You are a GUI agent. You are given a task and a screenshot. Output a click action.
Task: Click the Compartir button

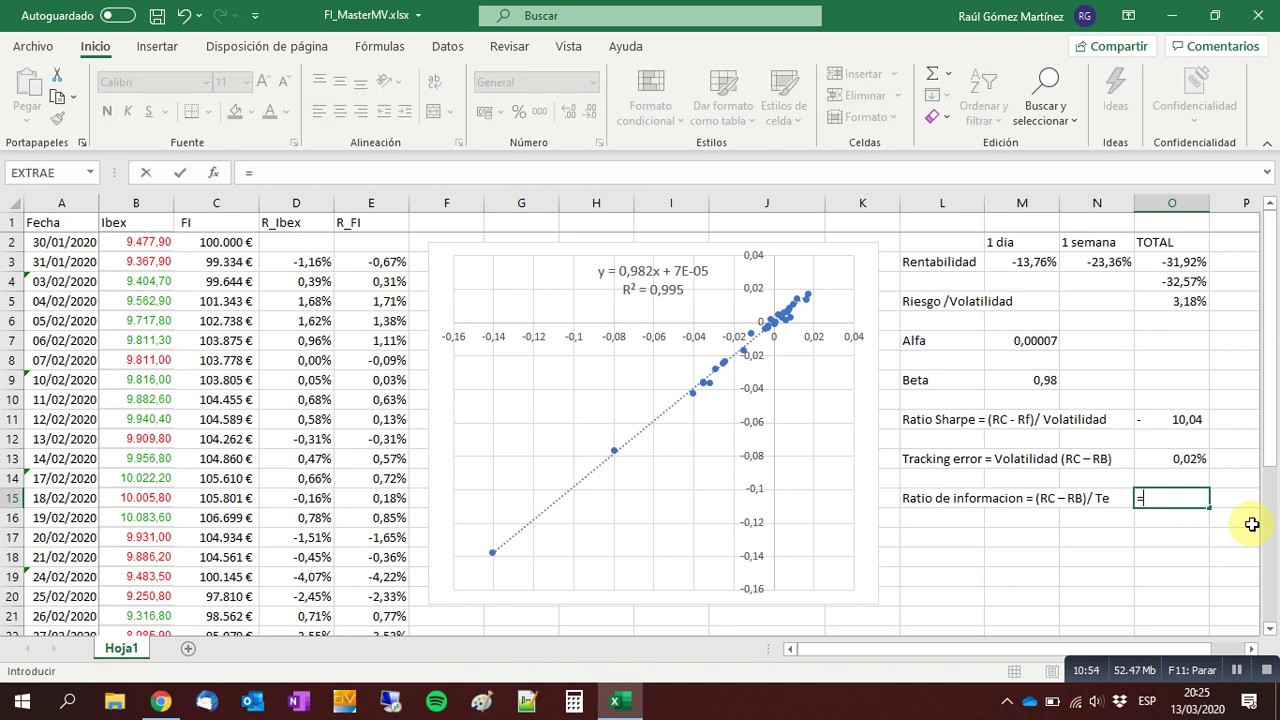[x=1112, y=46]
